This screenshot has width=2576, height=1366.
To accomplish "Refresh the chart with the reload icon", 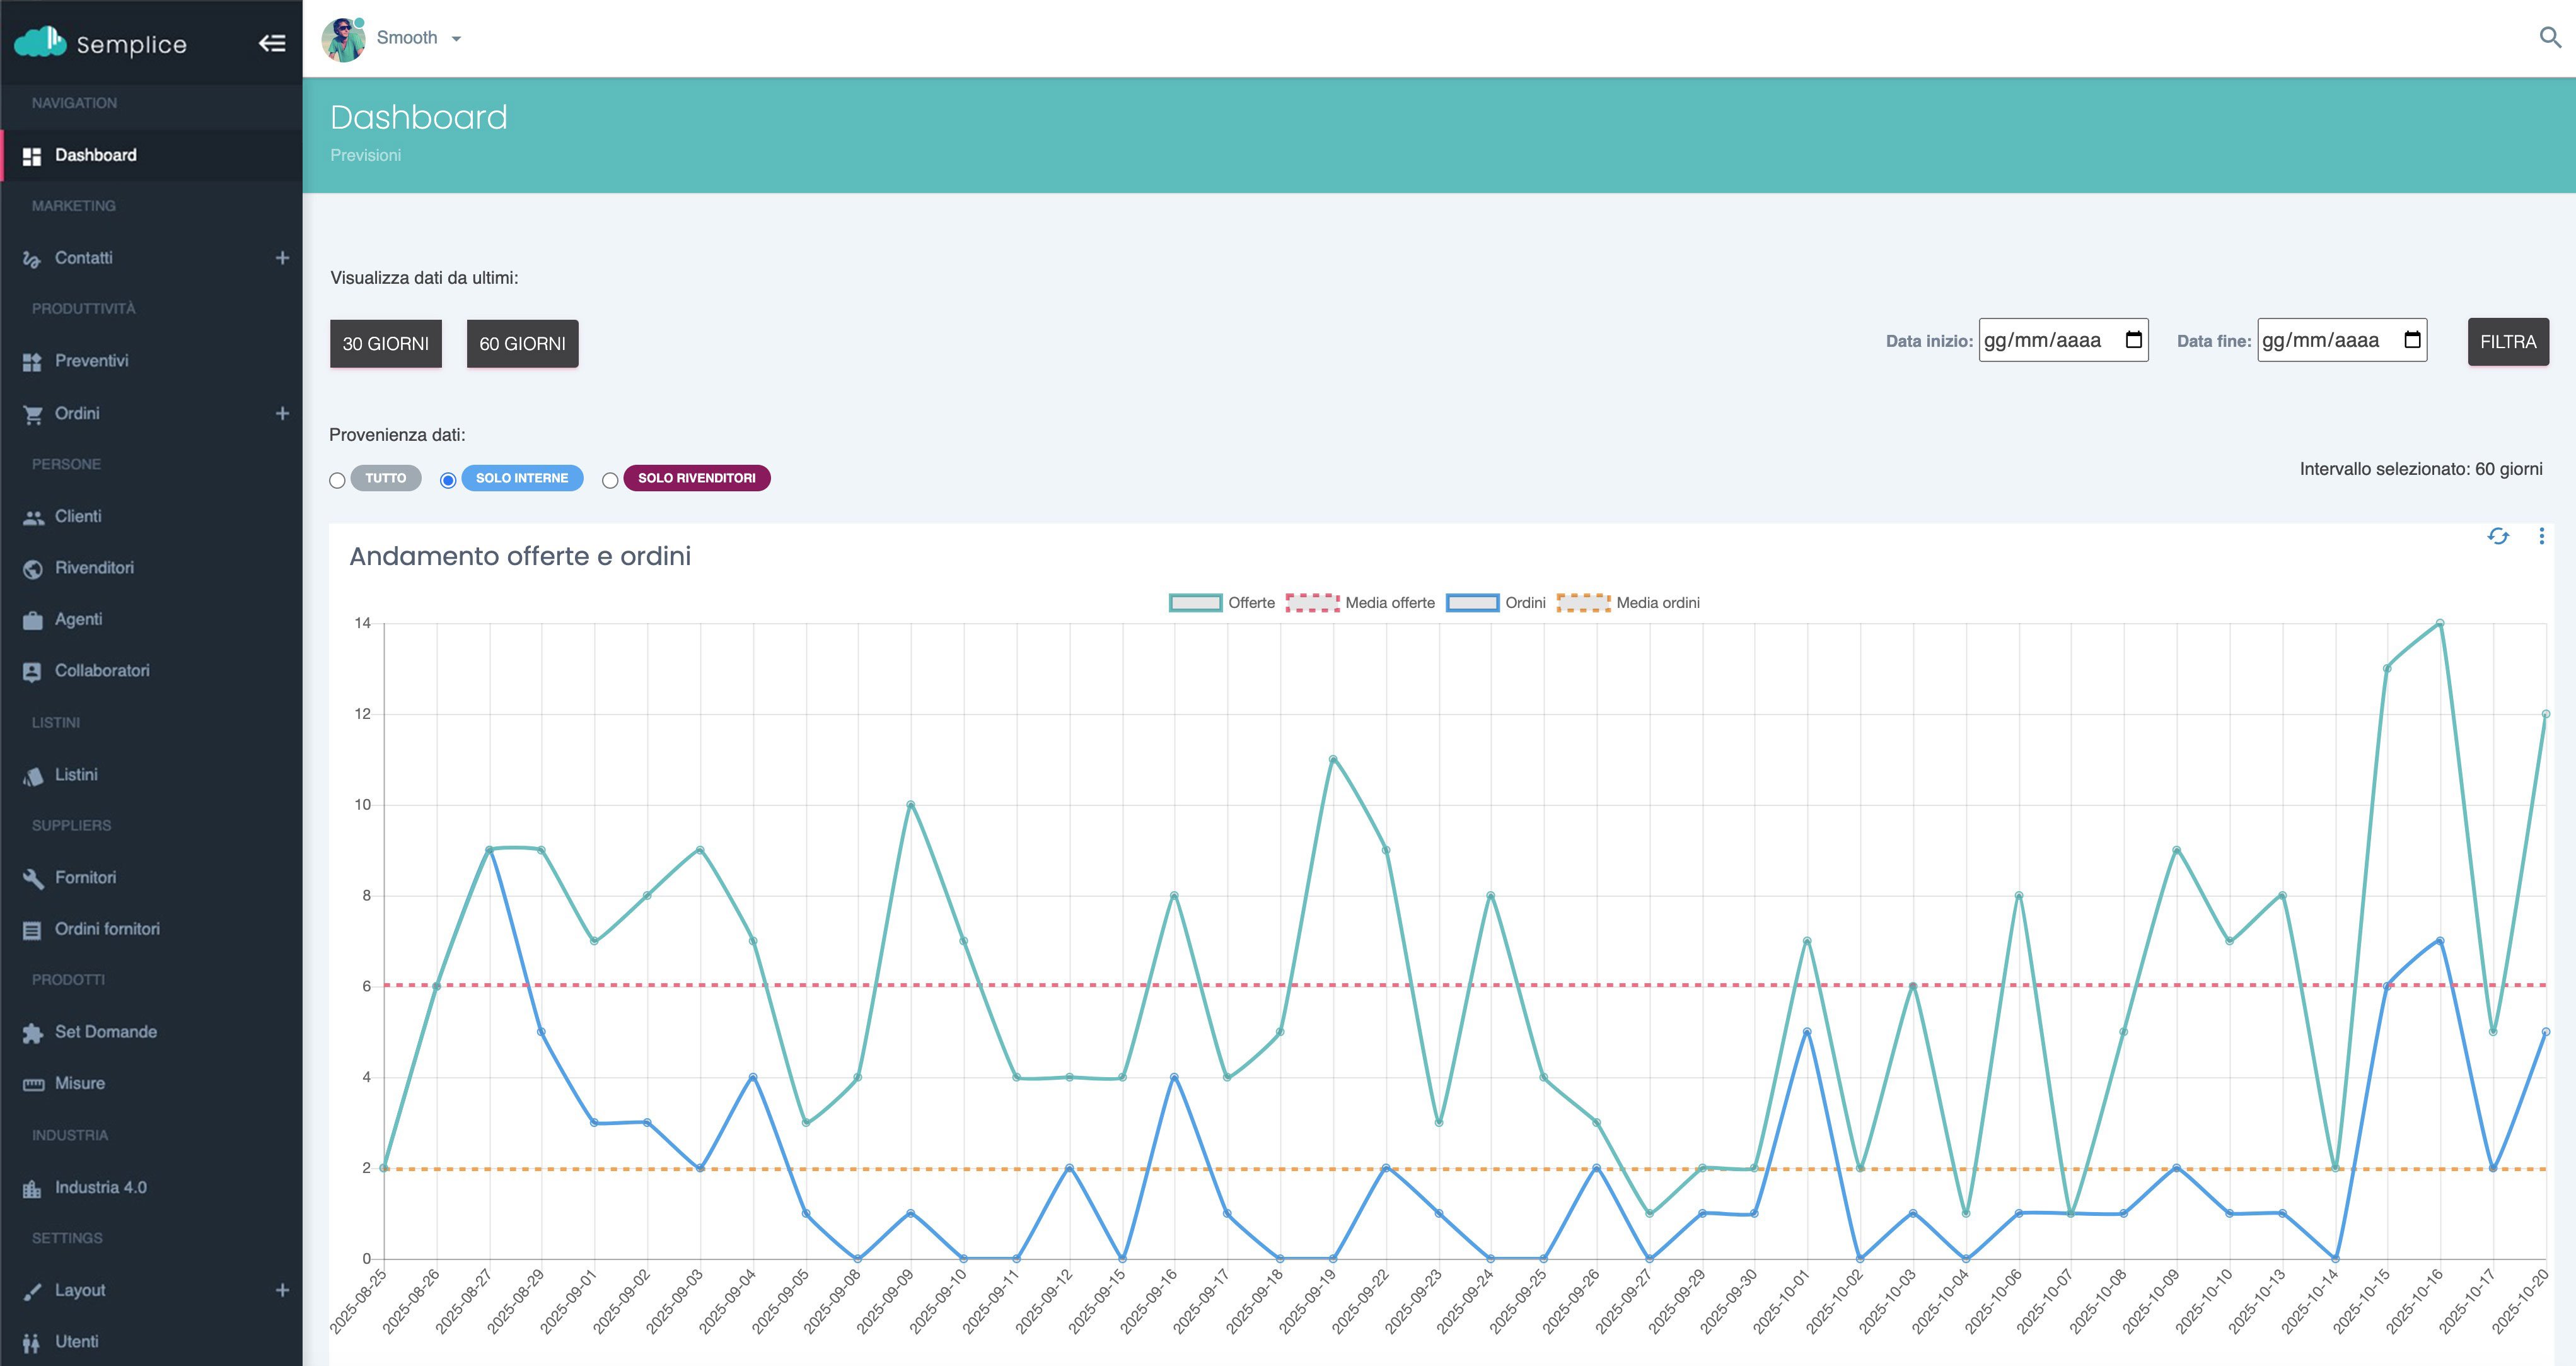I will click(2497, 536).
